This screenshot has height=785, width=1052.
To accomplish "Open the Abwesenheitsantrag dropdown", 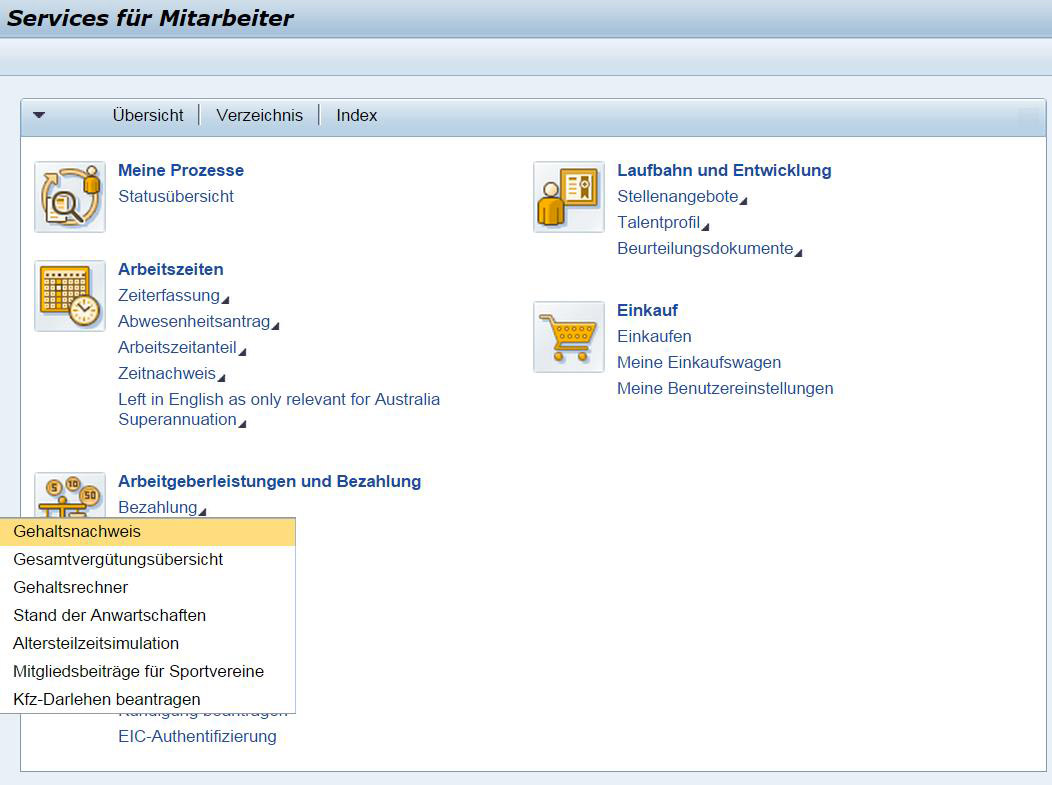I will tap(197, 322).
